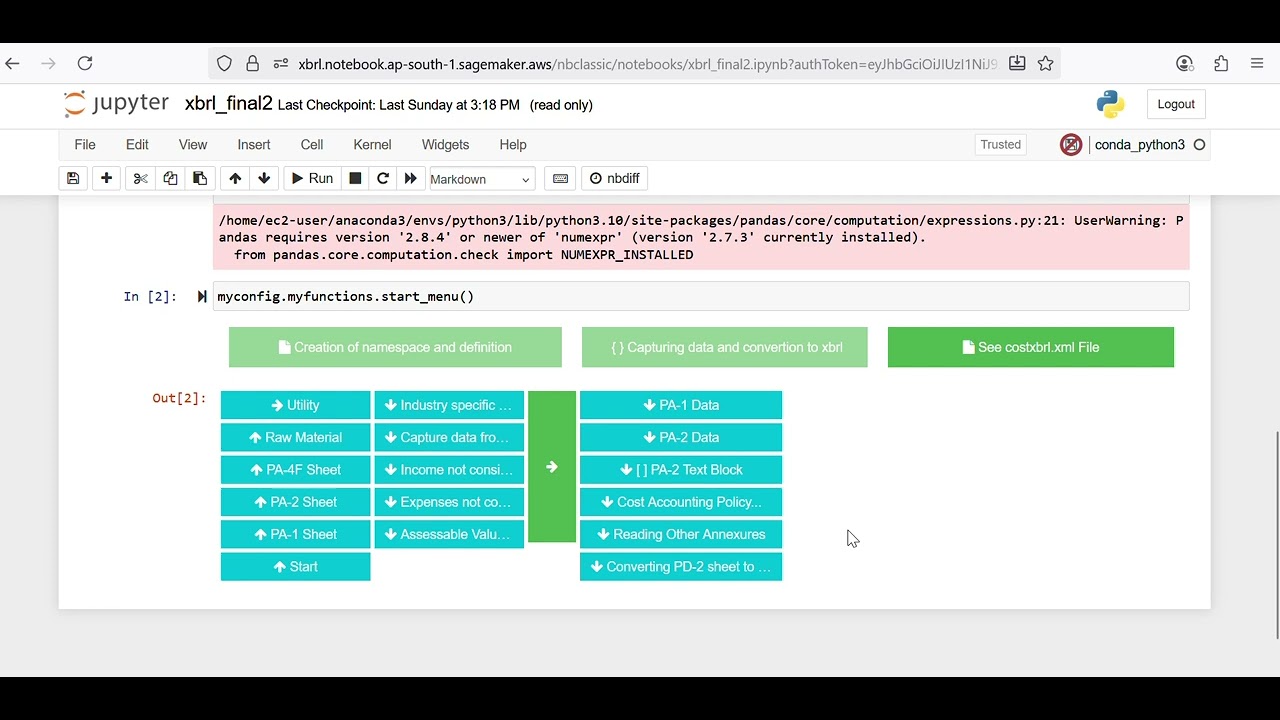
Task: Interrupt the kernel with the stop icon
Action: pyautogui.click(x=355, y=179)
